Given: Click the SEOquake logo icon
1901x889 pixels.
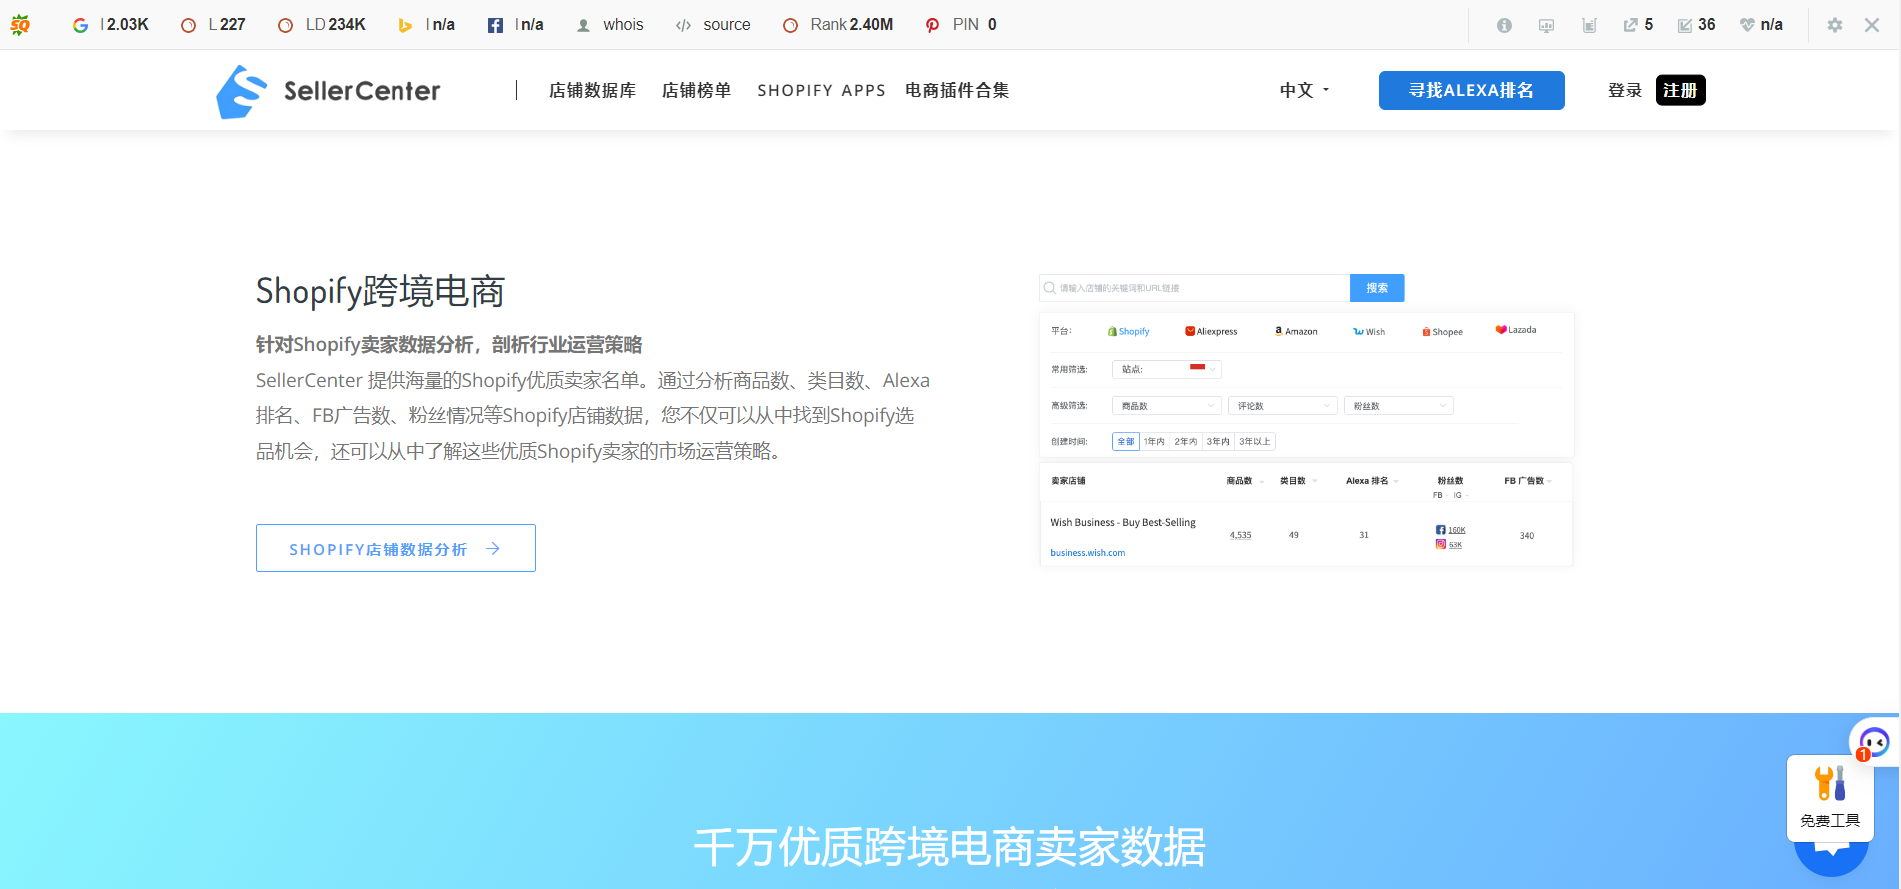Looking at the screenshot, I should (x=20, y=25).
